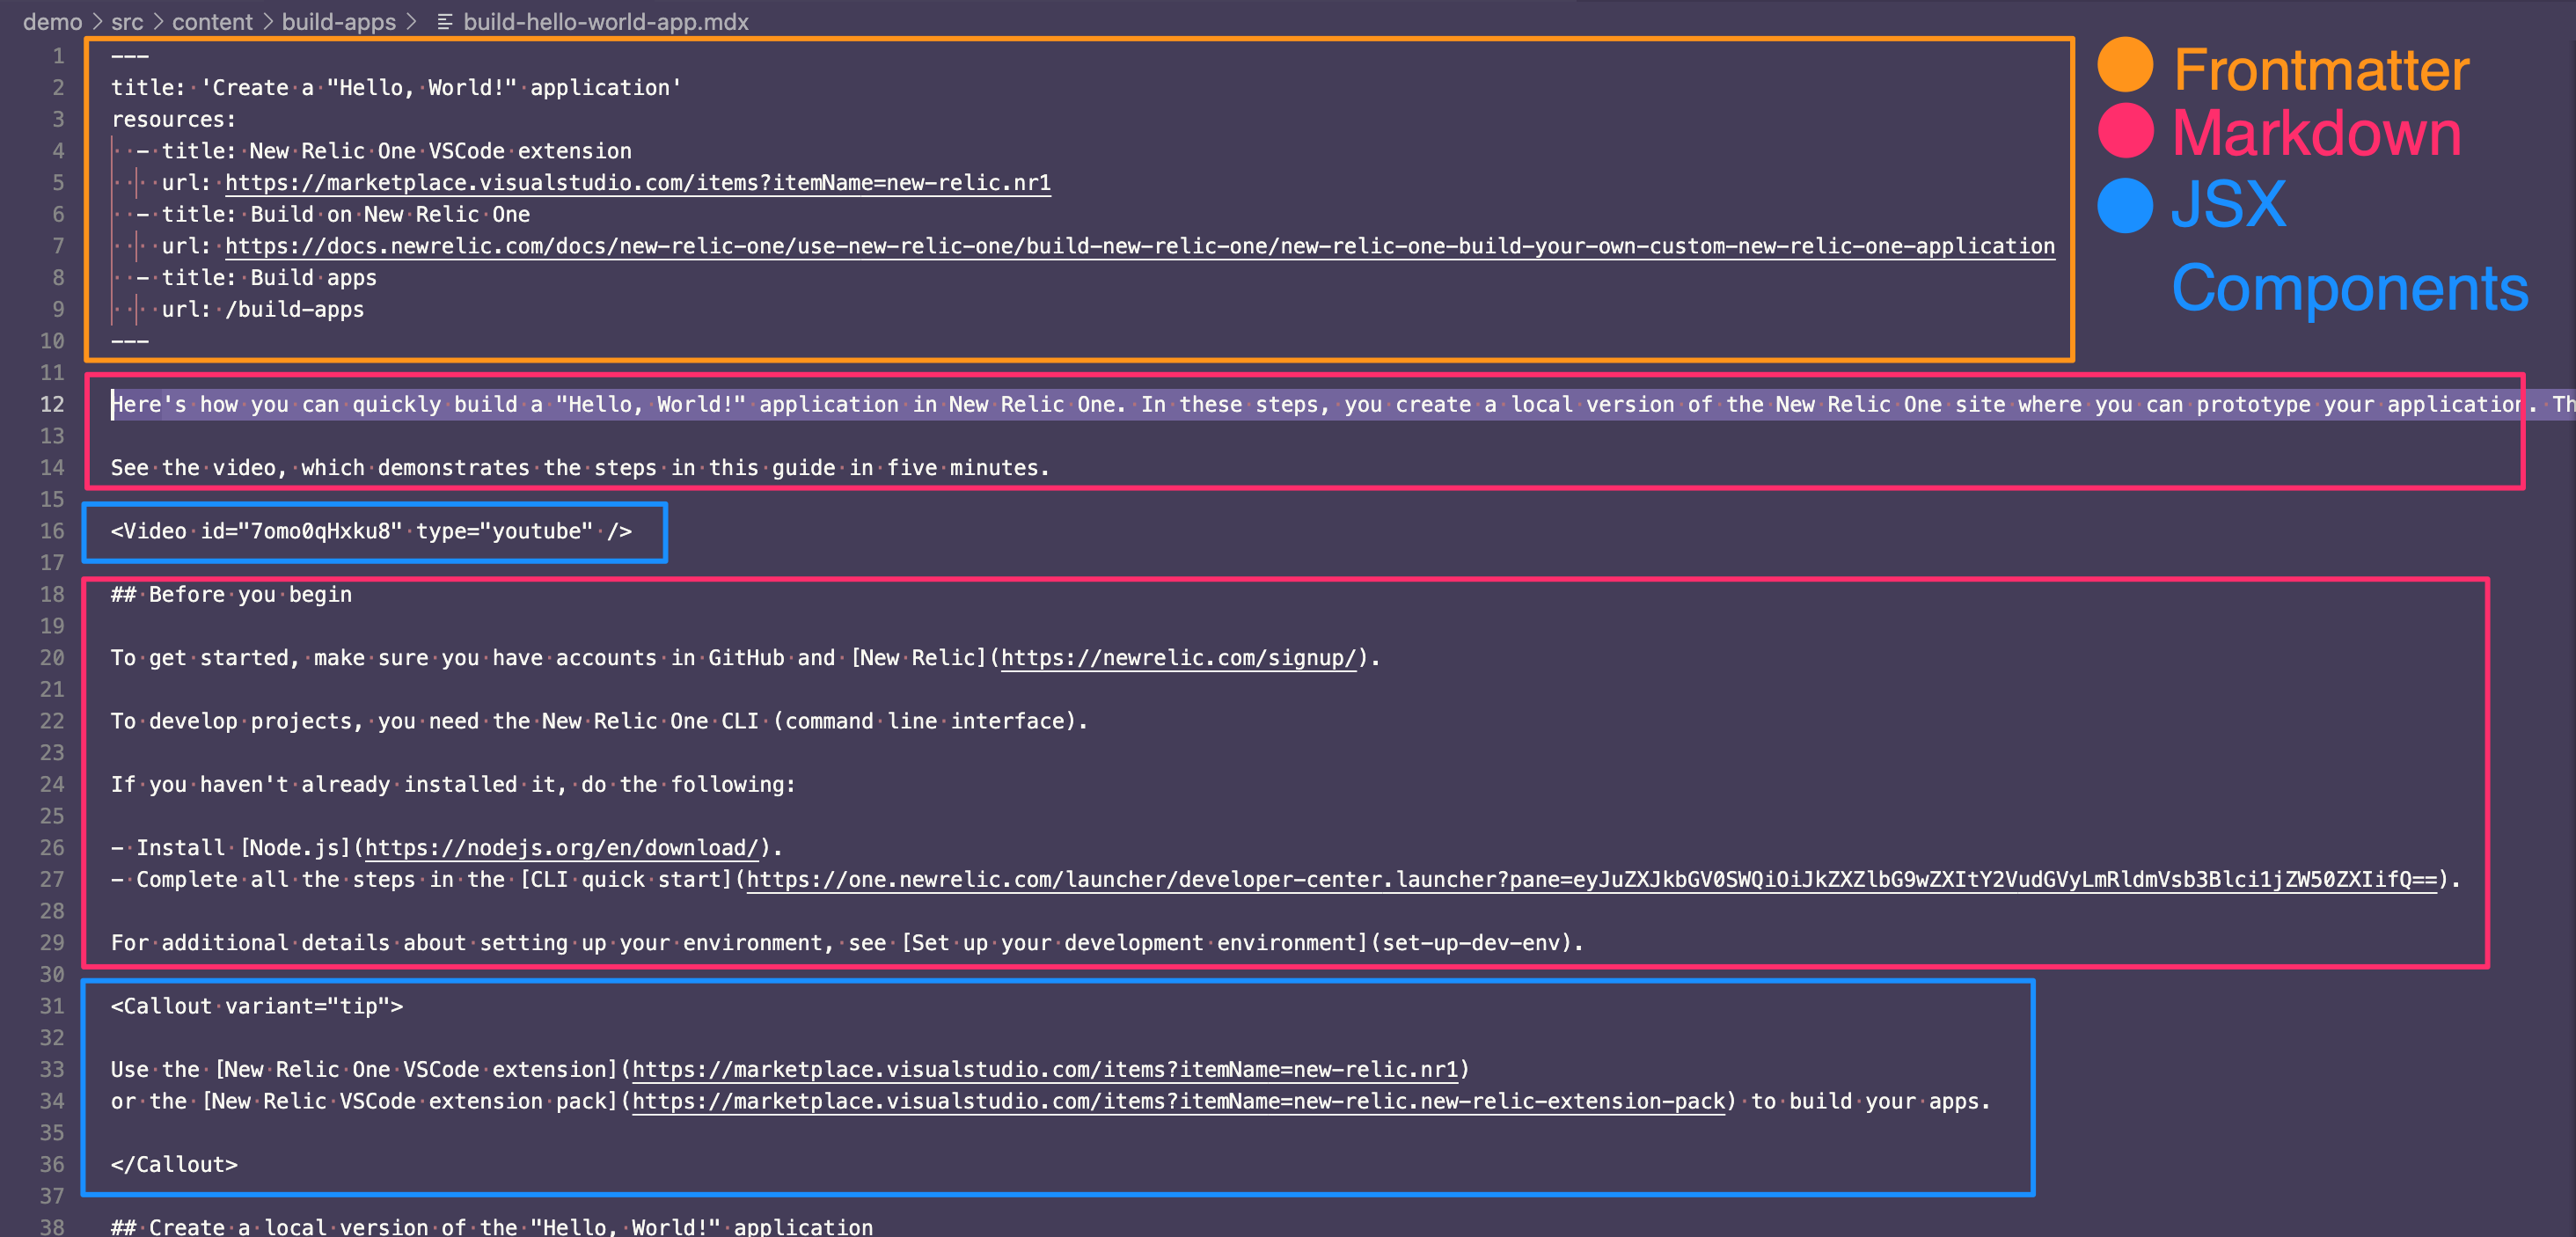The width and height of the screenshot is (2576, 1237).
Task: Select the src breadcrumb segment
Action: (127, 22)
